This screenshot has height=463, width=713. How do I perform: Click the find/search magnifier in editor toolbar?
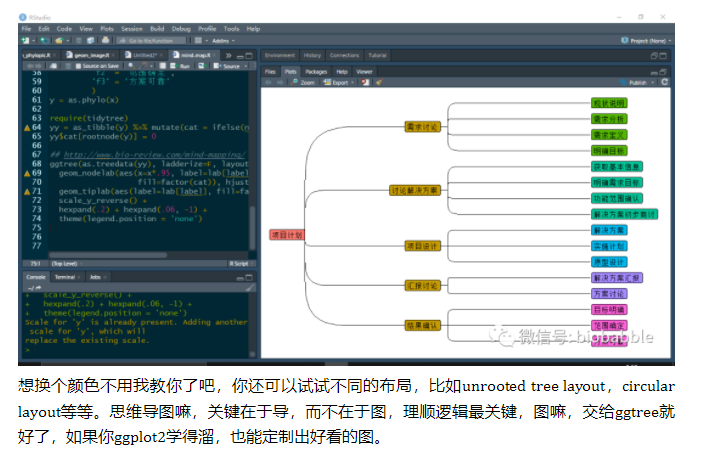coord(131,66)
